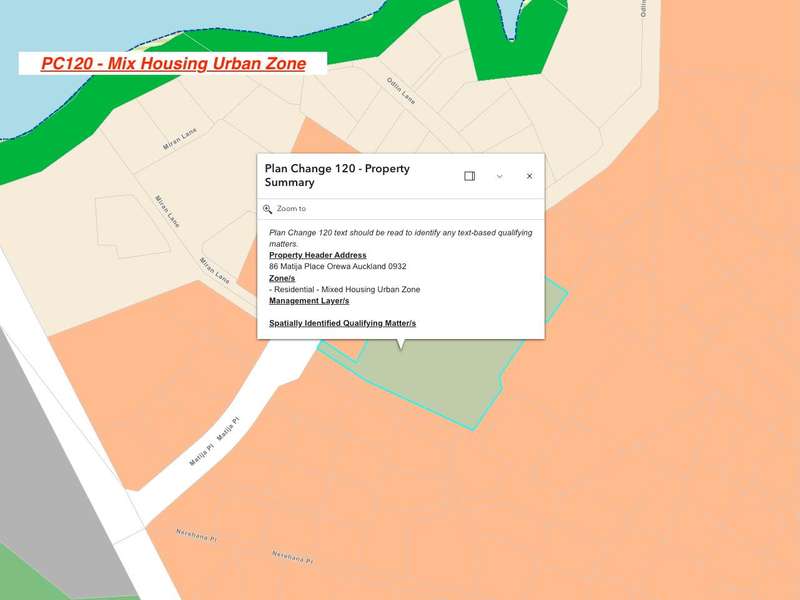This screenshot has width=800, height=600.
Task: Click the Zoom to magnifier icon
Action: coord(268,209)
